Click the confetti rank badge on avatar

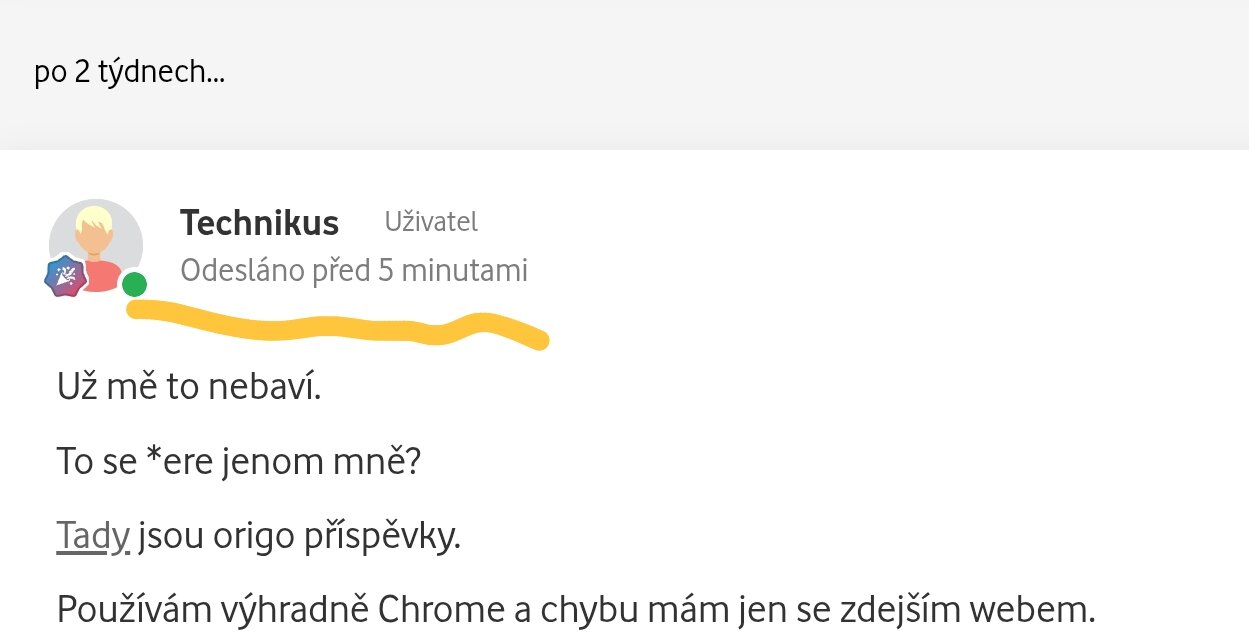click(x=65, y=277)
